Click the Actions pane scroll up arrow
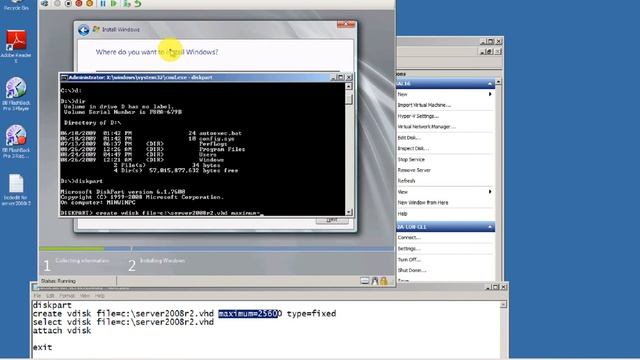Viewport: 640px width, 360px height. pos(498,82)
